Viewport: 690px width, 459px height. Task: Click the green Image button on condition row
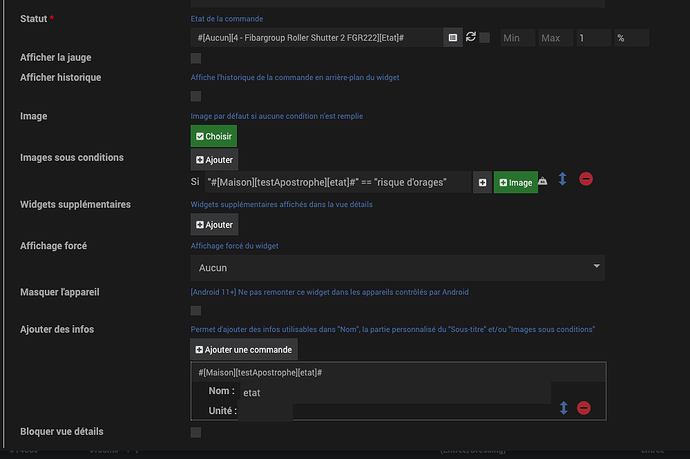[x=516, y=183]
